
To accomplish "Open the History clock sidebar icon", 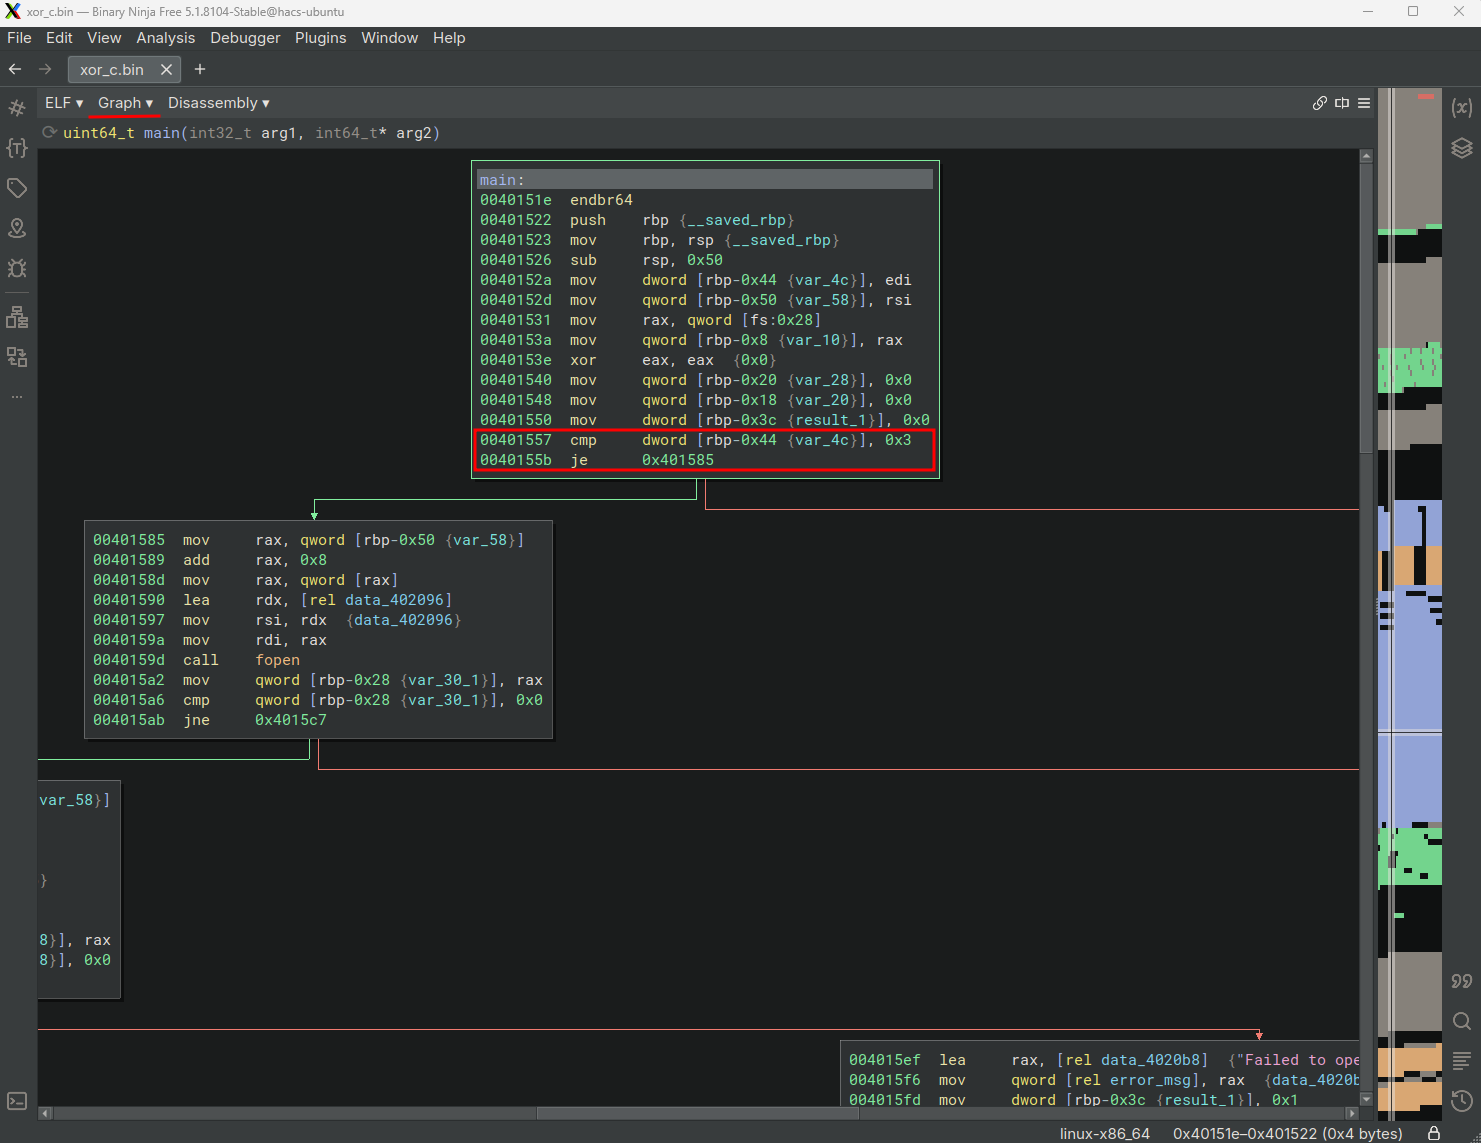I will [x=1461, y=1101].
